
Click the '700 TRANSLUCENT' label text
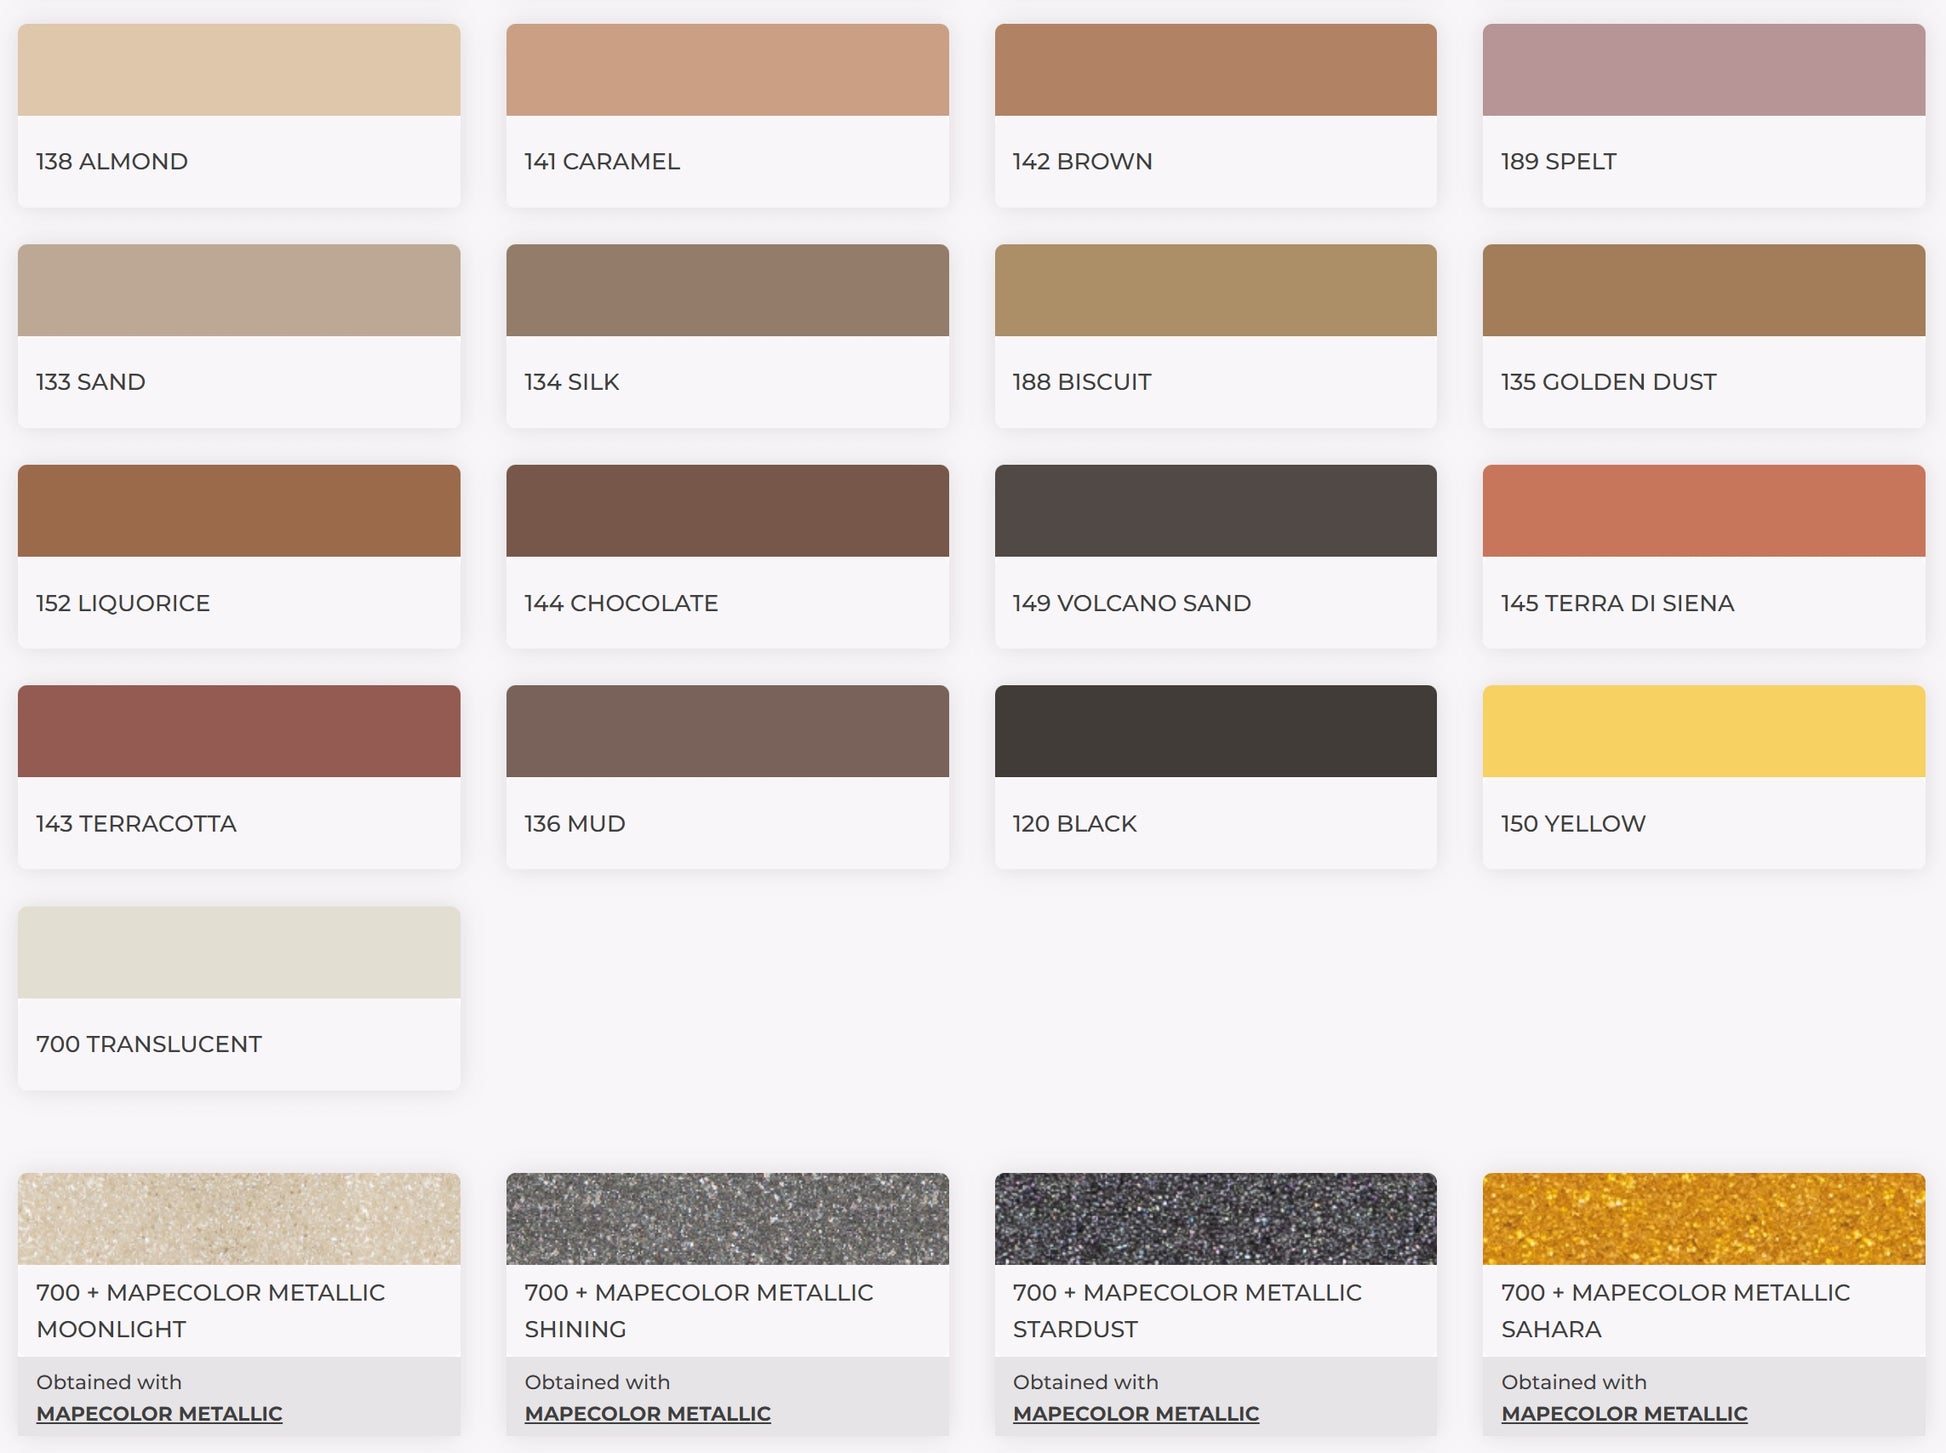point(149,1044)
